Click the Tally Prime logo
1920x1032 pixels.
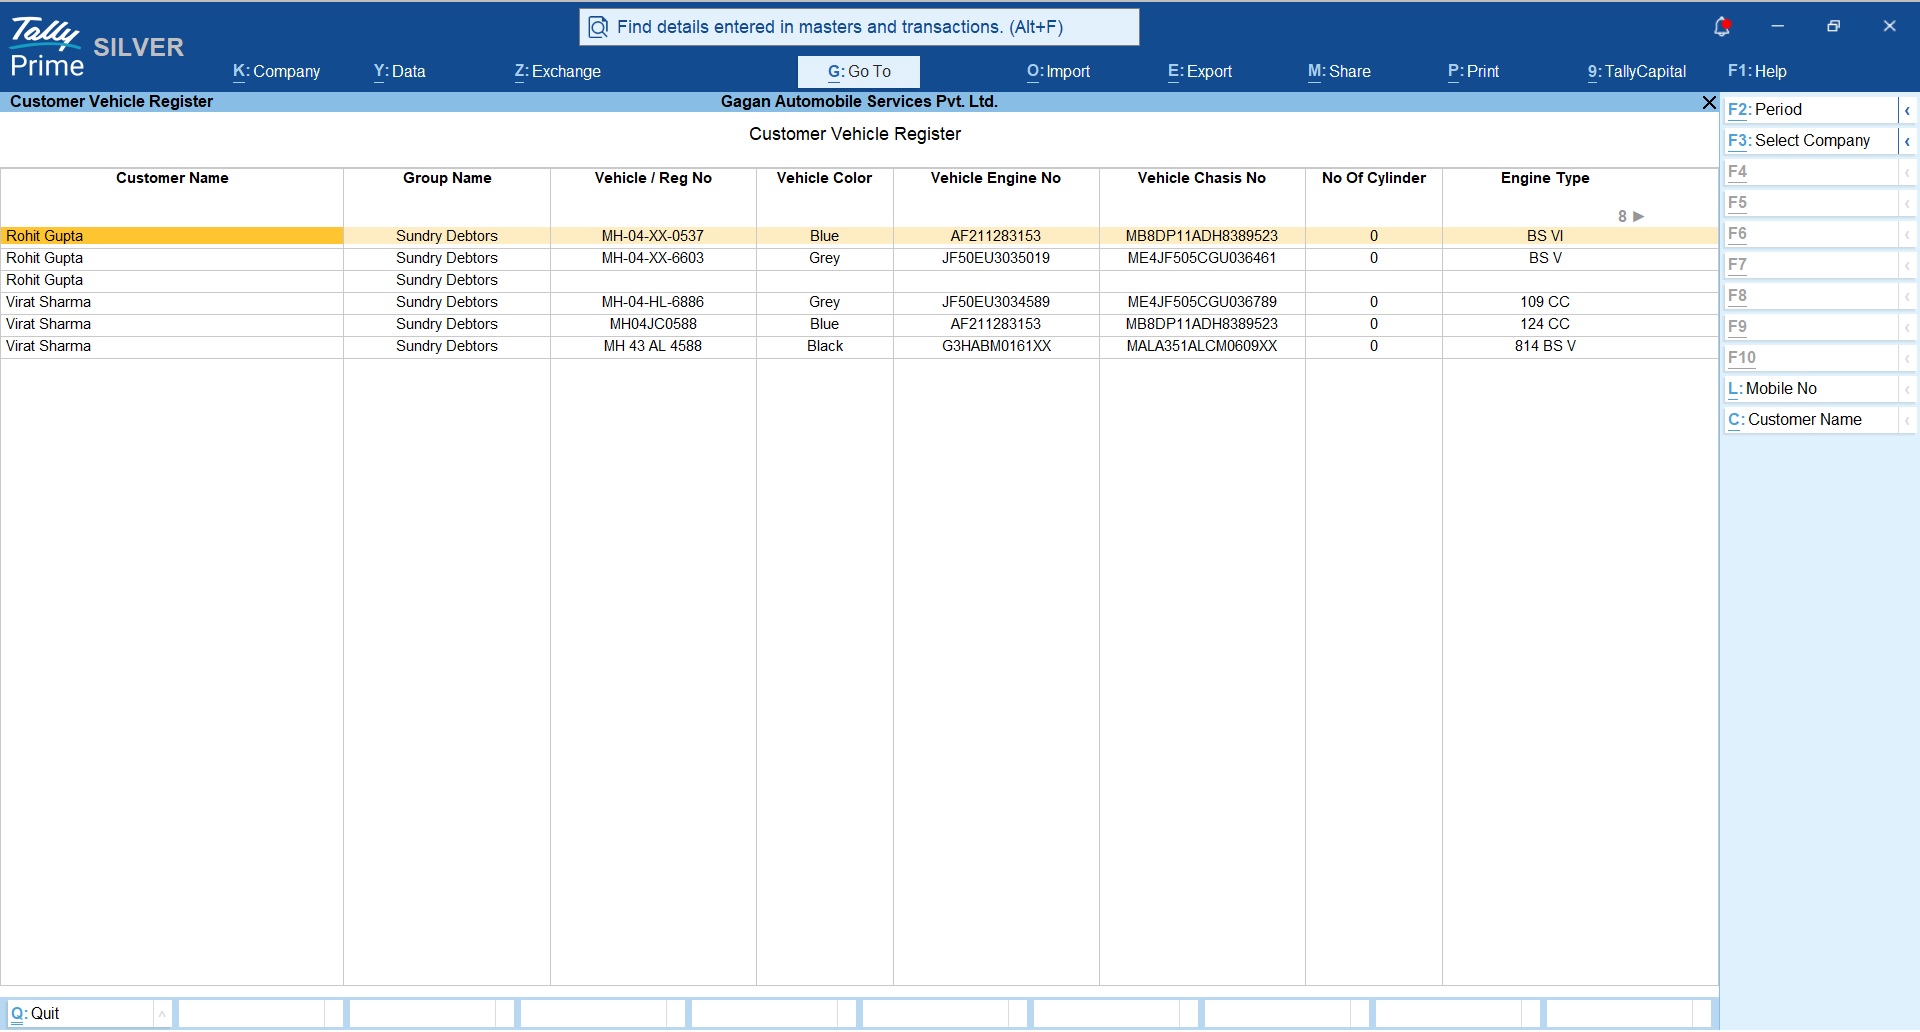(46, 47)
